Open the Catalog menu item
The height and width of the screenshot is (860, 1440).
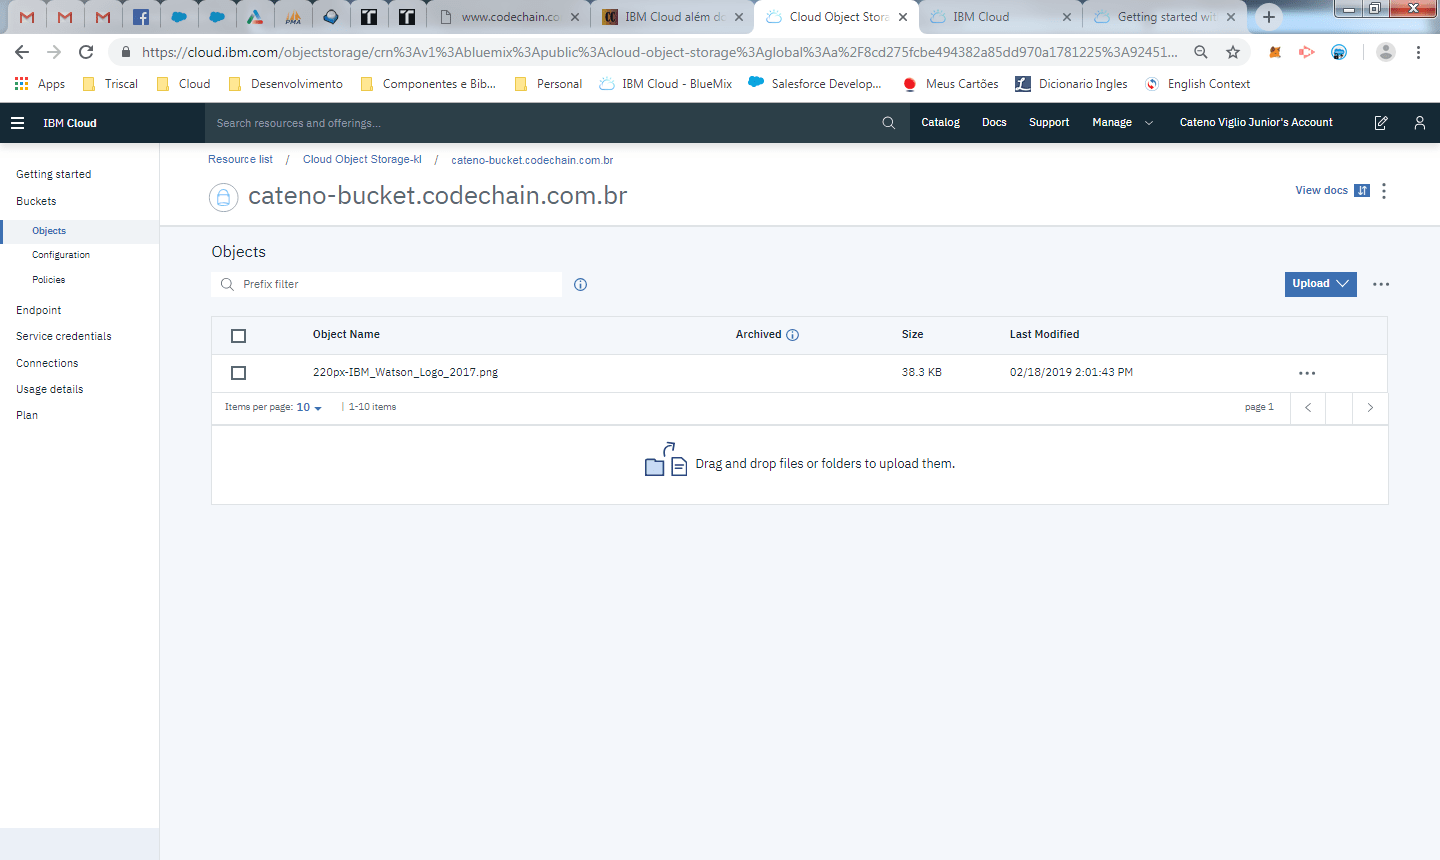point(940,123)
